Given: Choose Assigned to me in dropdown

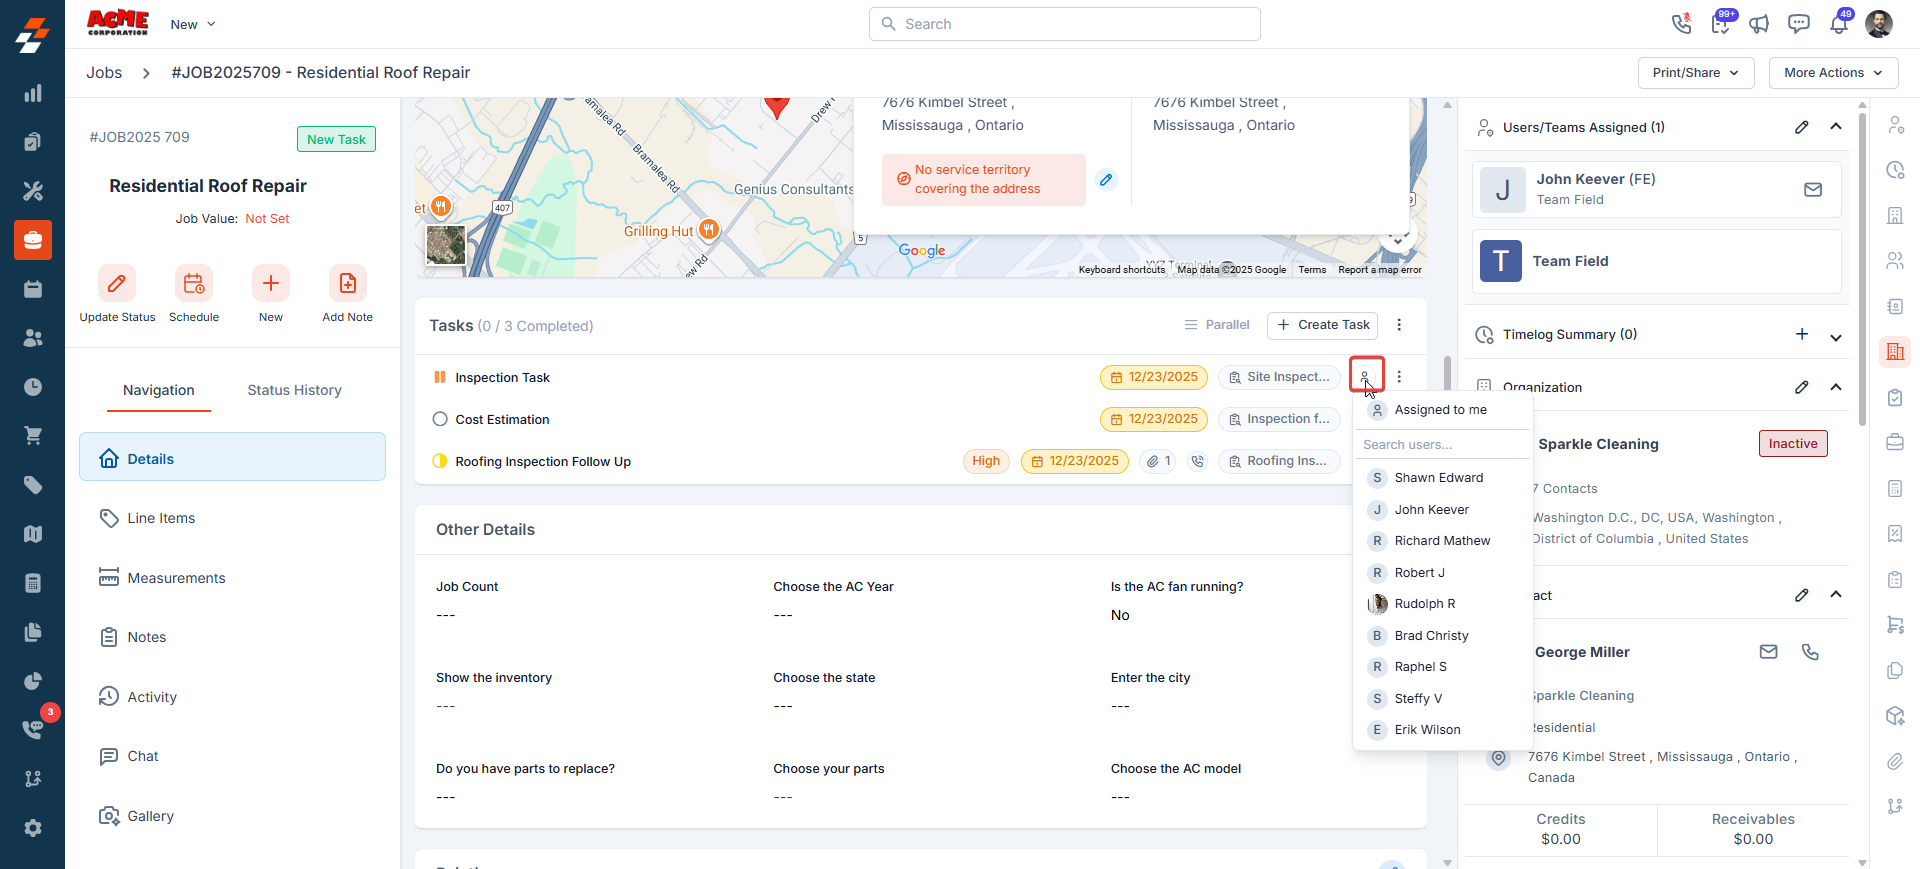Looking at the screenshot, I should click(x=1442, y=410).
